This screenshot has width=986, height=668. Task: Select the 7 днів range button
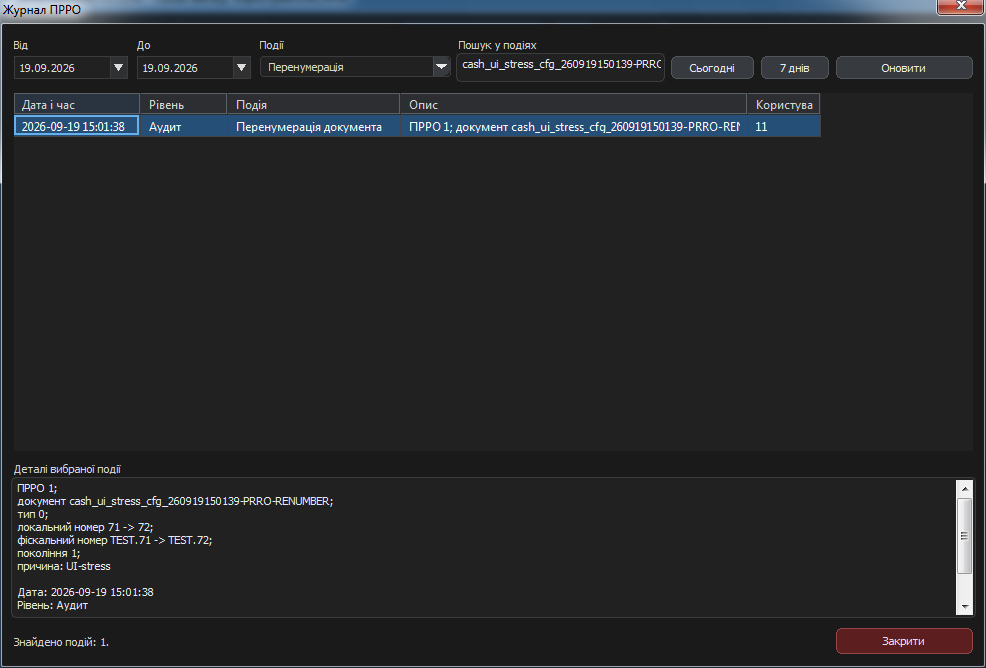(794, 68)
